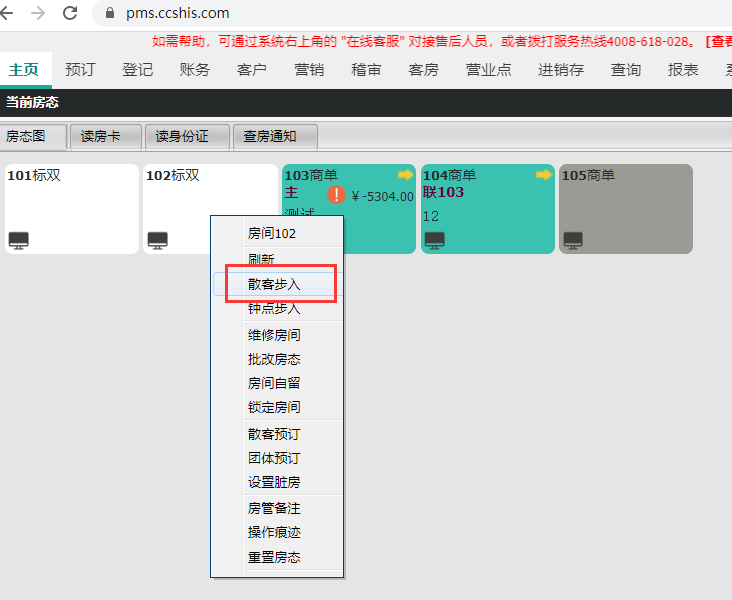Open the 账务 menu
The image size is (732, 600).
click(195, 70)
